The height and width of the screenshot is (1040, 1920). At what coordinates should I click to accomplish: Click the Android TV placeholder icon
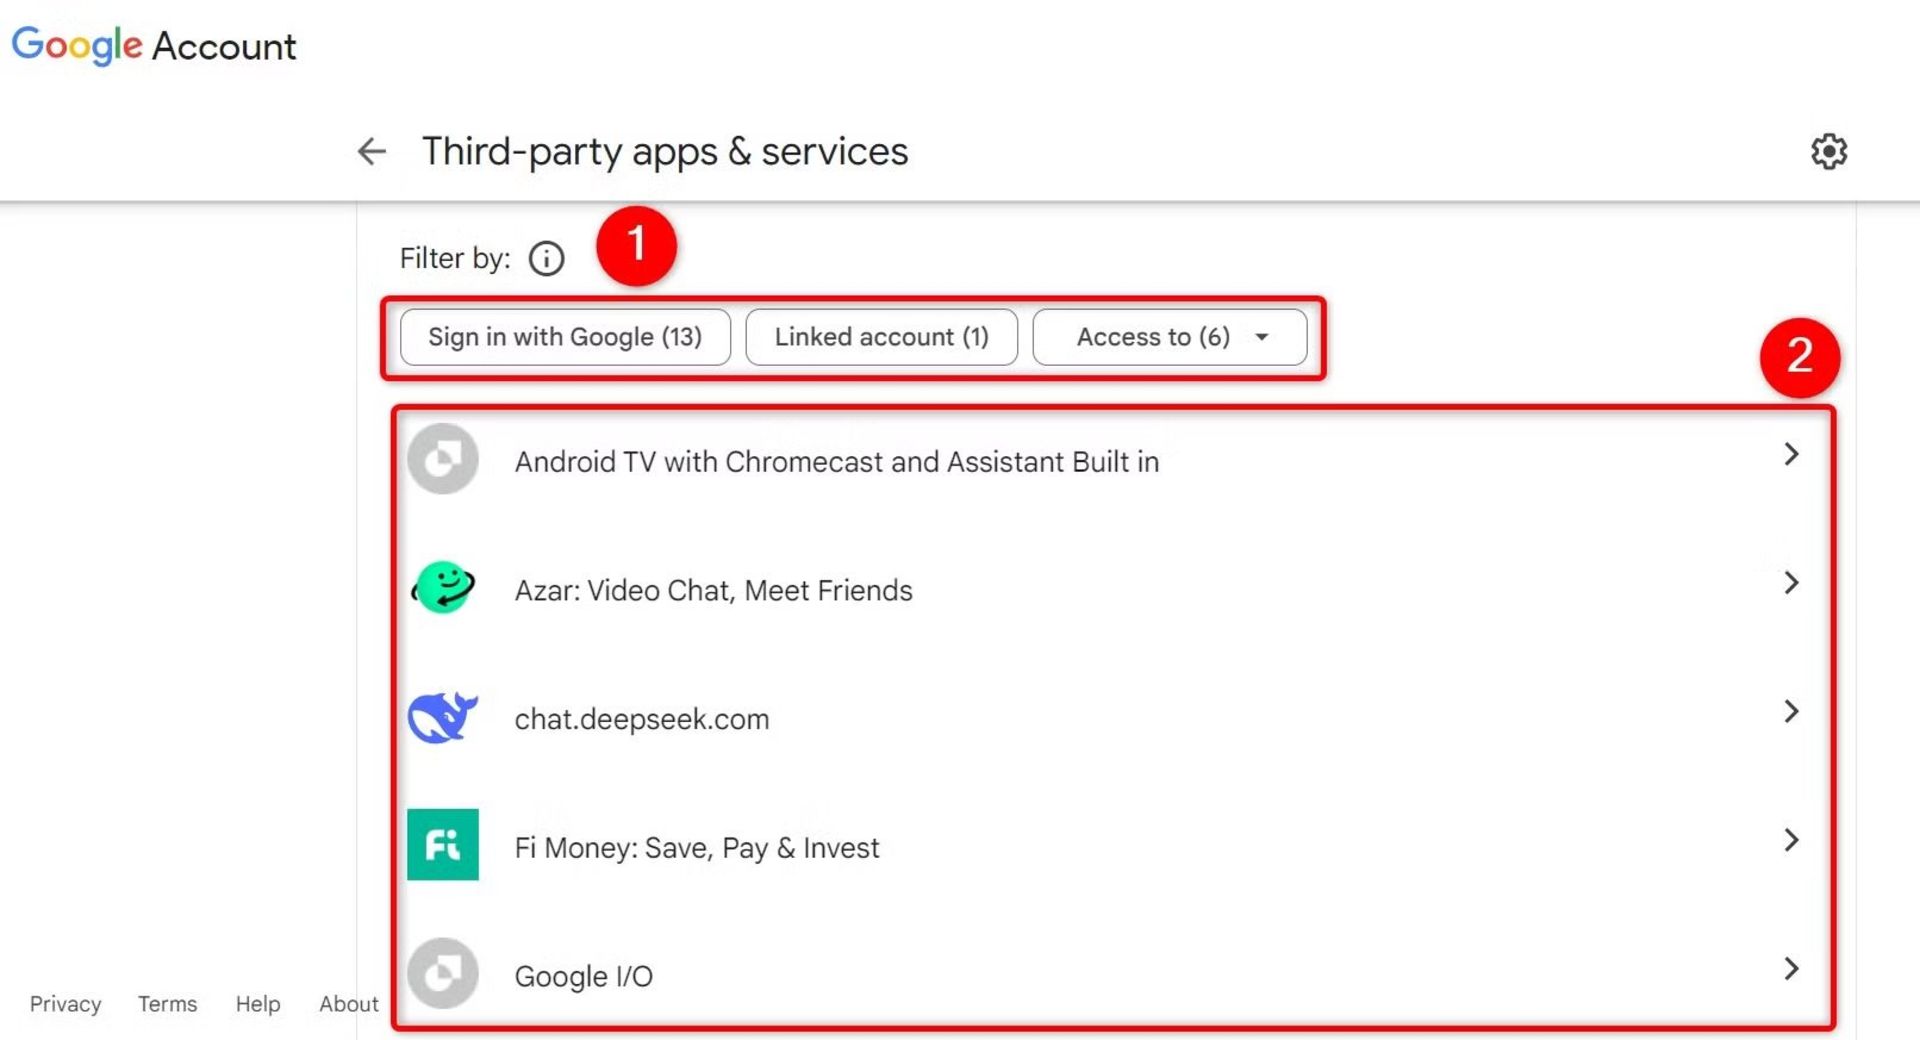tap(443, 460)
